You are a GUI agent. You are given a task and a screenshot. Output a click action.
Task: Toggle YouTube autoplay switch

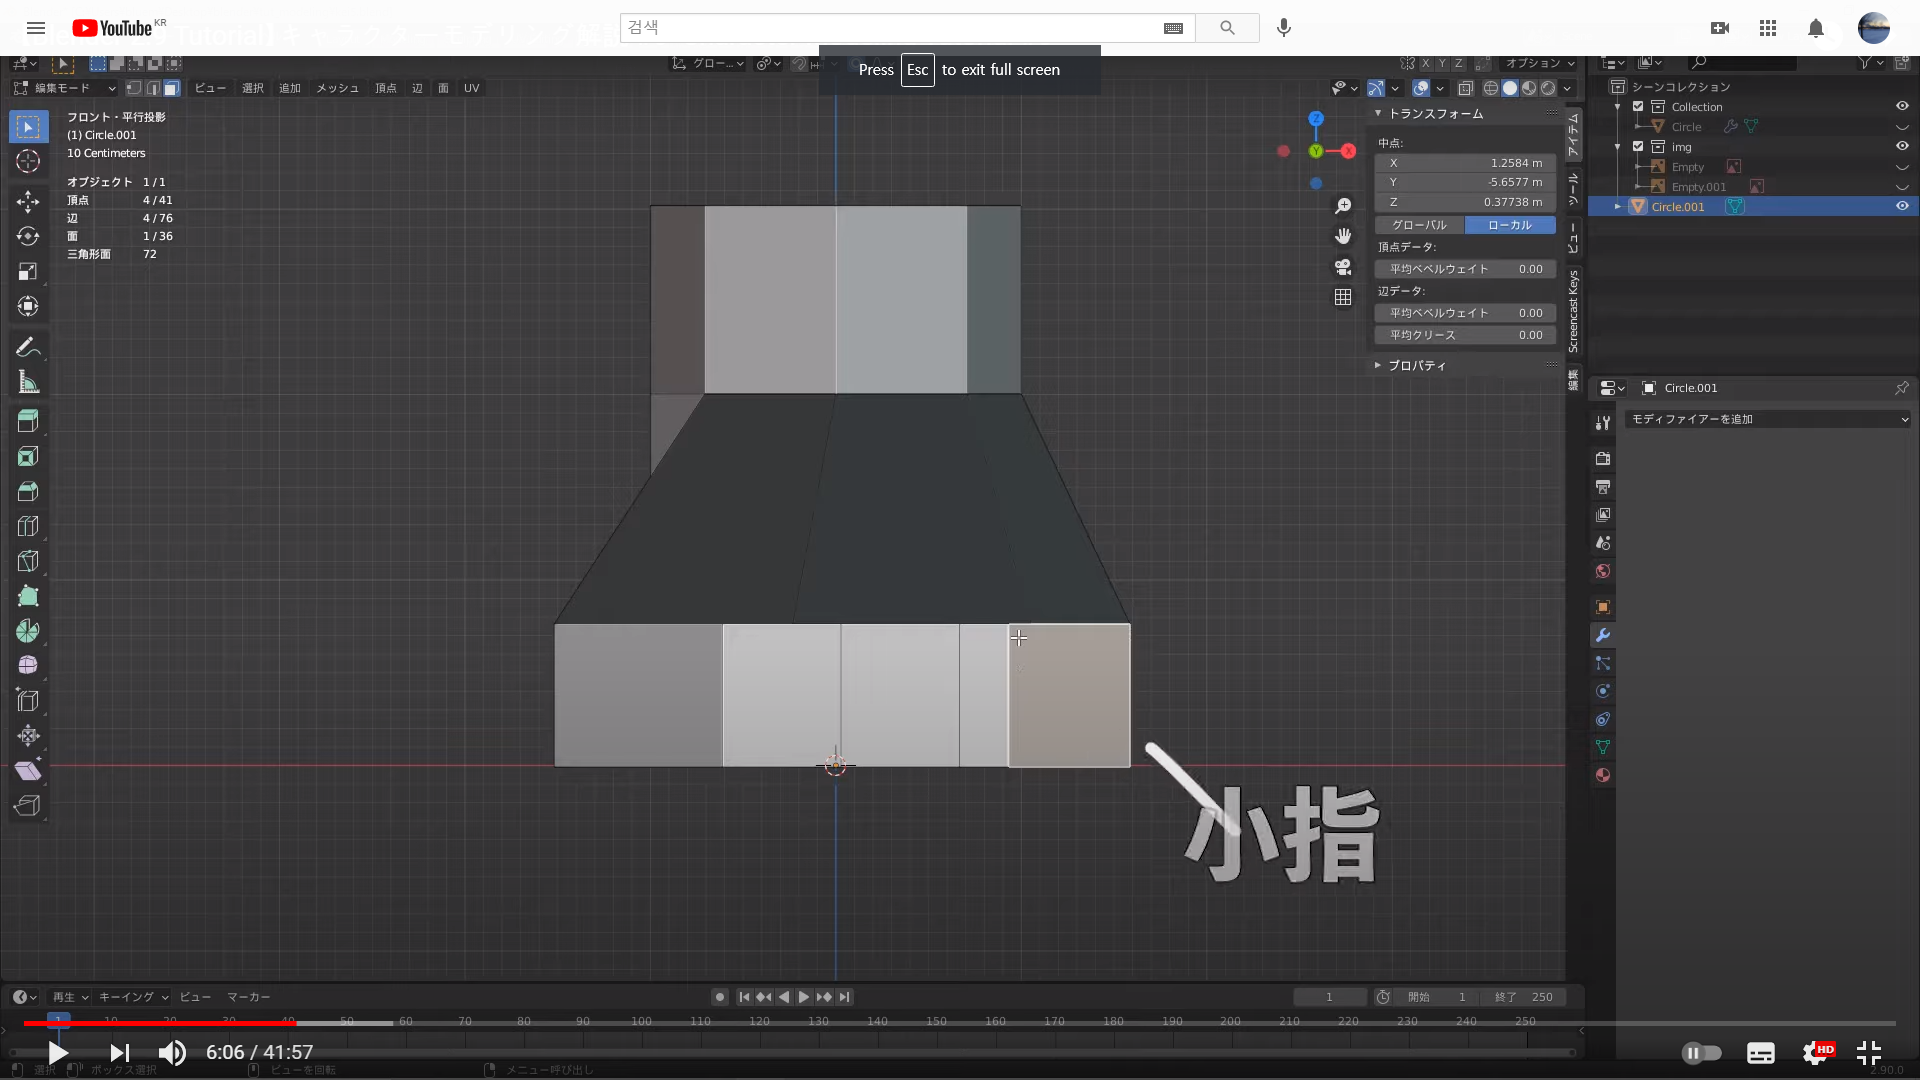coord(1701,1052)
